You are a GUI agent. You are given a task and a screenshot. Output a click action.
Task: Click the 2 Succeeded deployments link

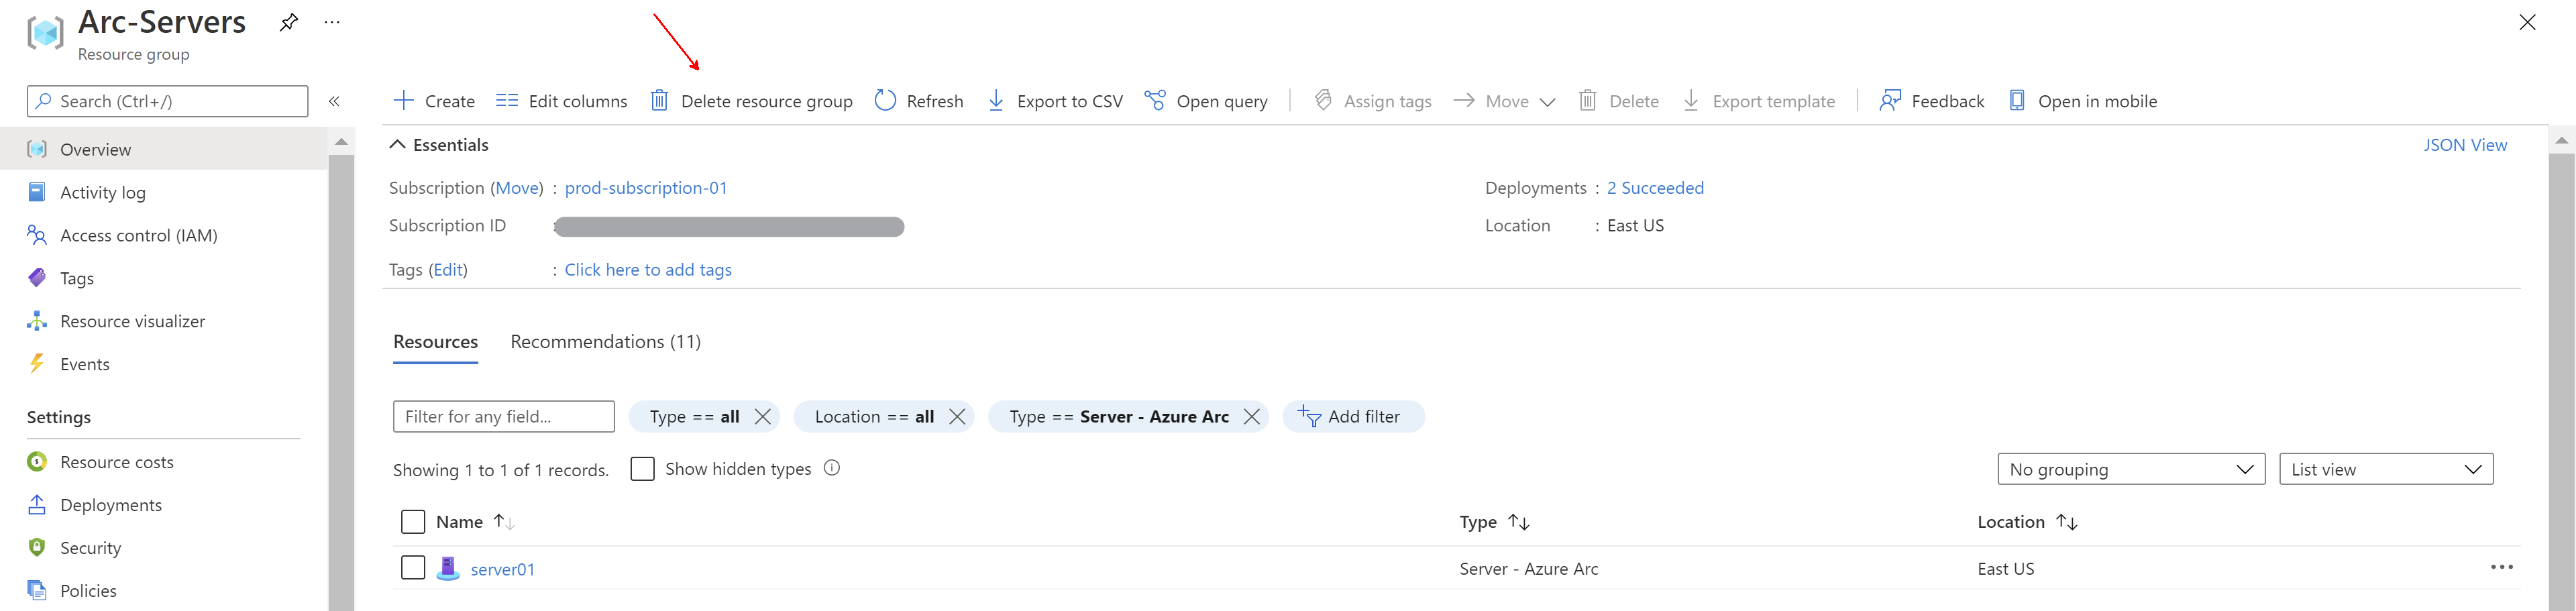click(x=1655, y=188)
